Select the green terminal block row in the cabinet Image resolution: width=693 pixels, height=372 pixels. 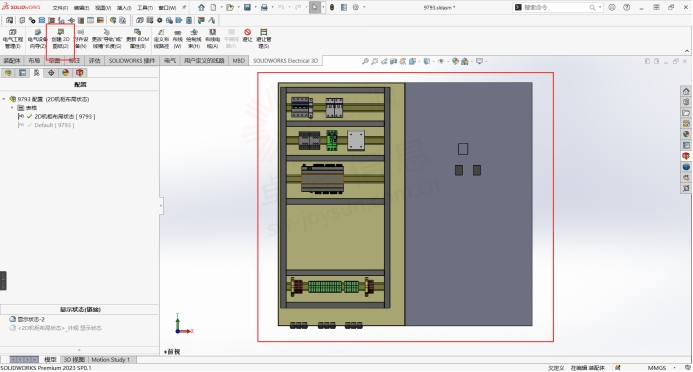coord(334,287)
